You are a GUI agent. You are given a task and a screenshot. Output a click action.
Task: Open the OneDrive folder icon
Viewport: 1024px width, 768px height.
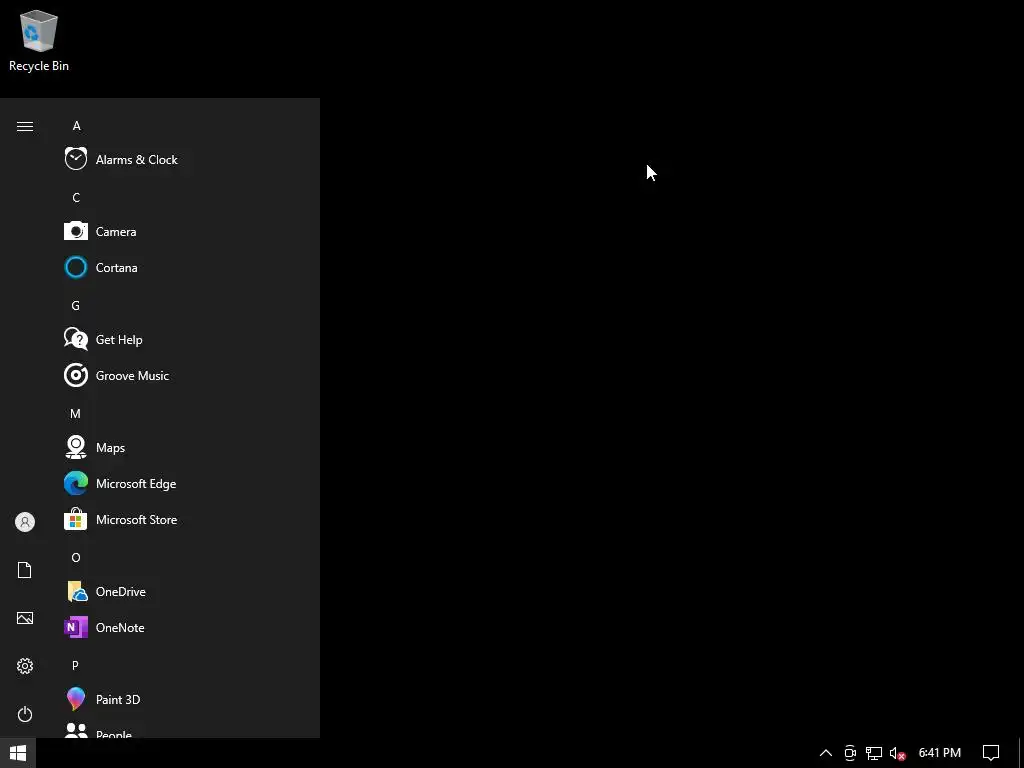coord(77,591)
